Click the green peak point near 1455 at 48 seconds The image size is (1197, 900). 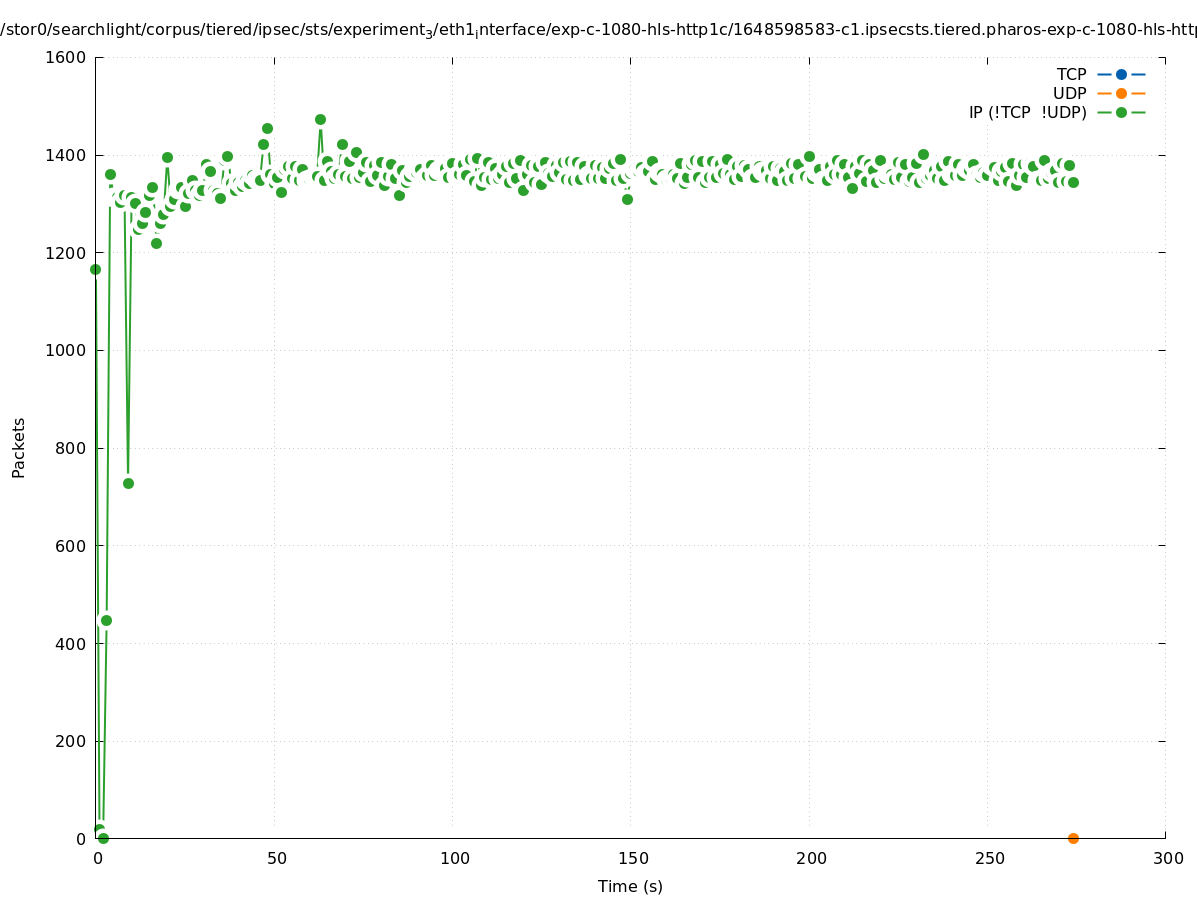(x=267, y=128)
